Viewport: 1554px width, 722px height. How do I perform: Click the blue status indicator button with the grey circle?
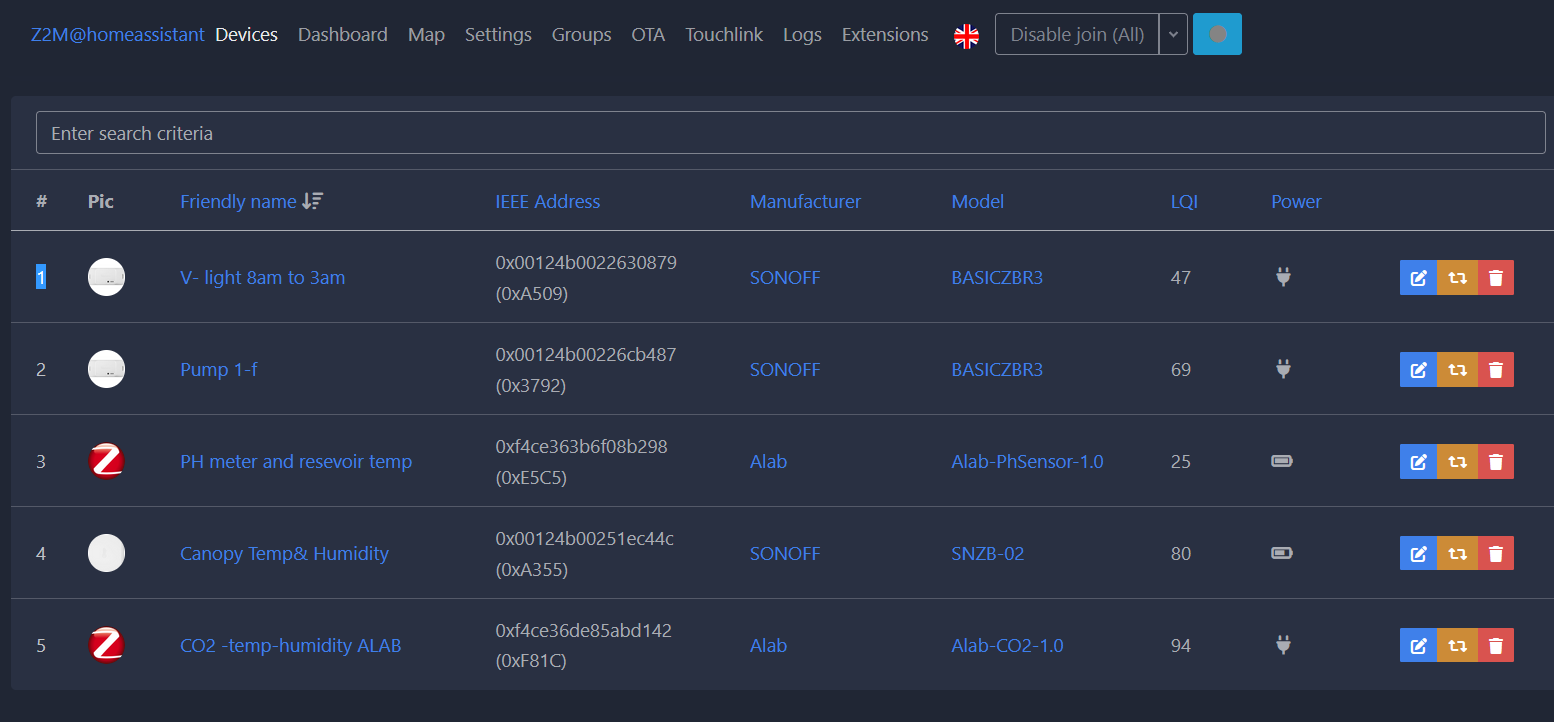1217,34
